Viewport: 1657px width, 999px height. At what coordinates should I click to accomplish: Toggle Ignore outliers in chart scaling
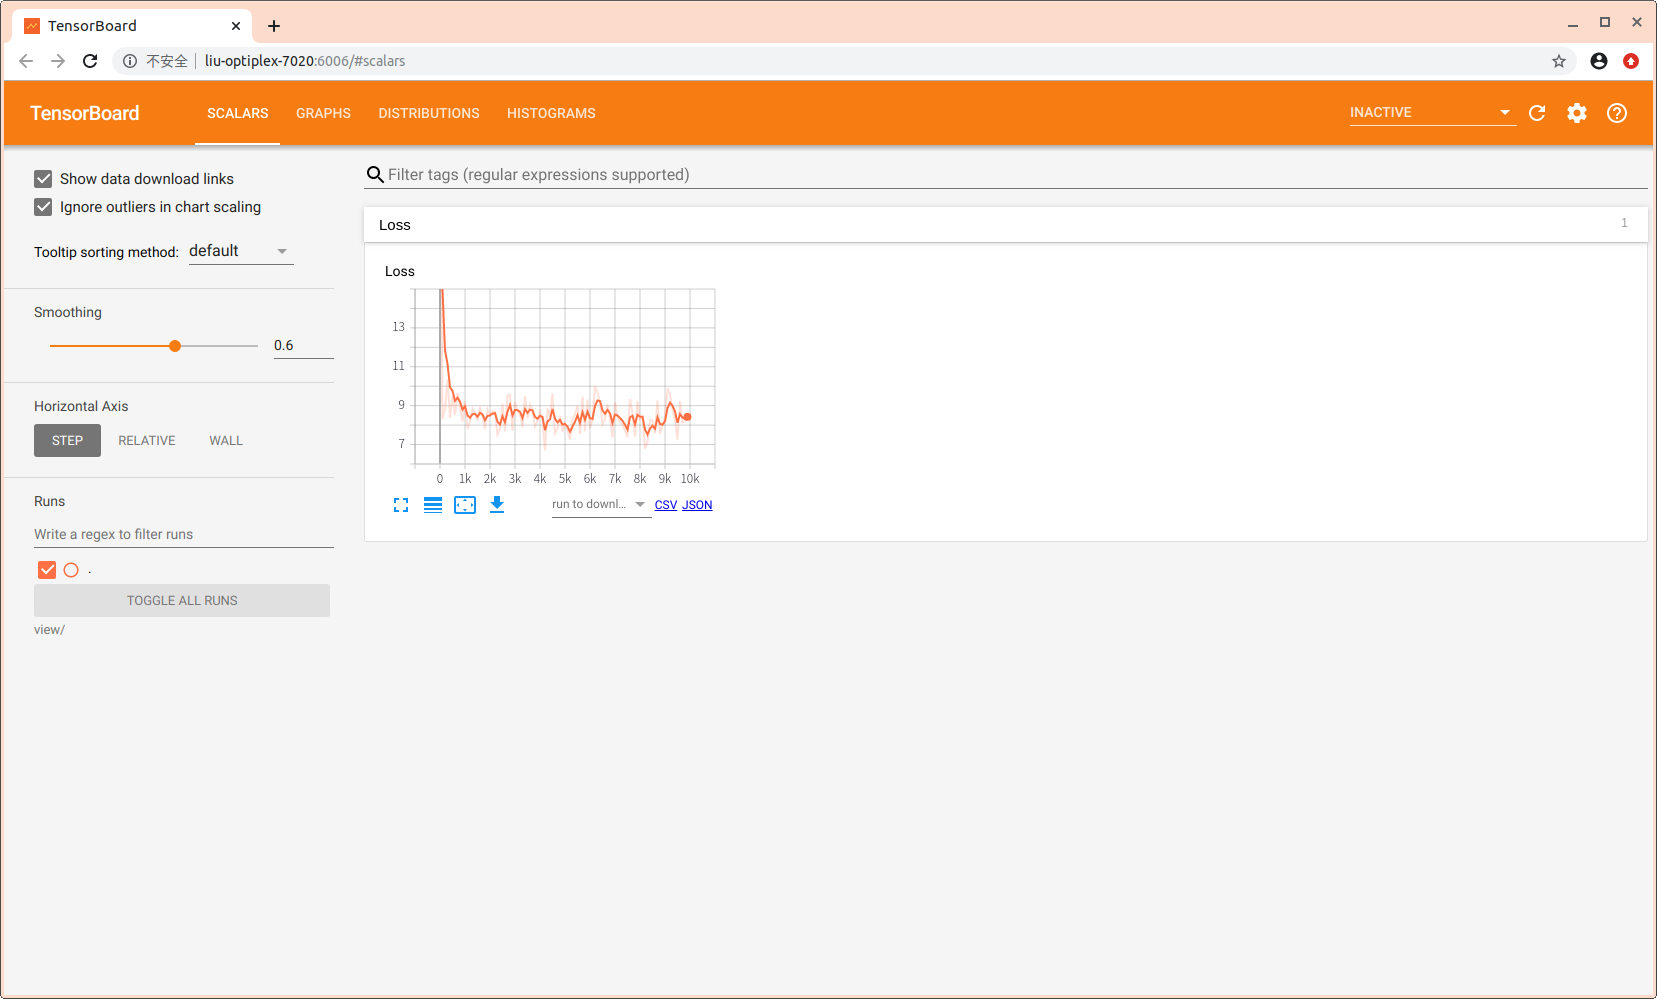click(x=43, y=207)
